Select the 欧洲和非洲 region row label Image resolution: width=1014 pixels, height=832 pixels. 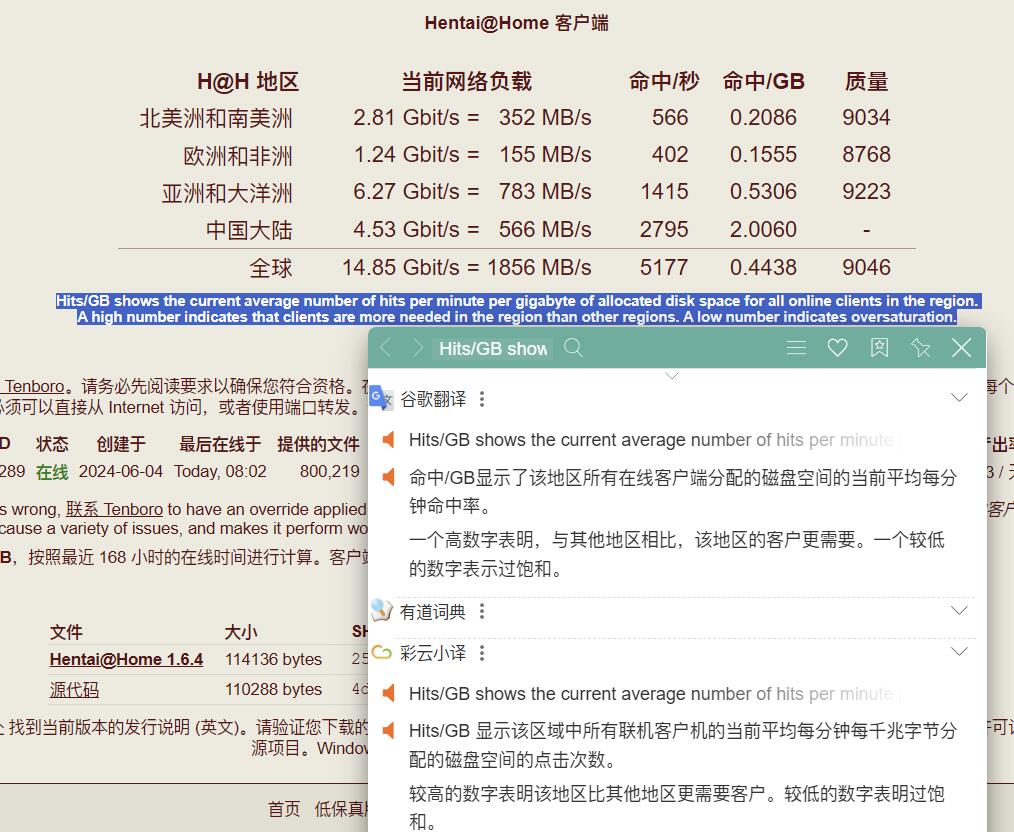238,156
